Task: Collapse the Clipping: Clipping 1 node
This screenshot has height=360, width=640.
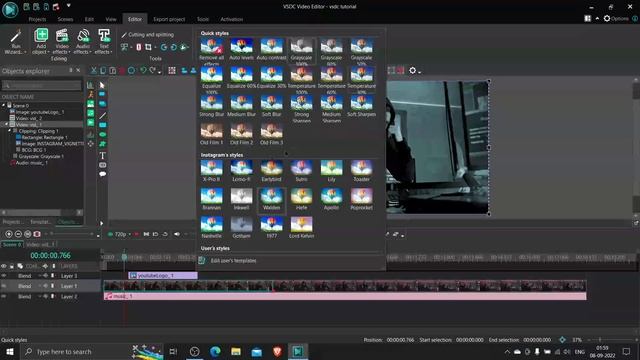Action: [10, 131]
